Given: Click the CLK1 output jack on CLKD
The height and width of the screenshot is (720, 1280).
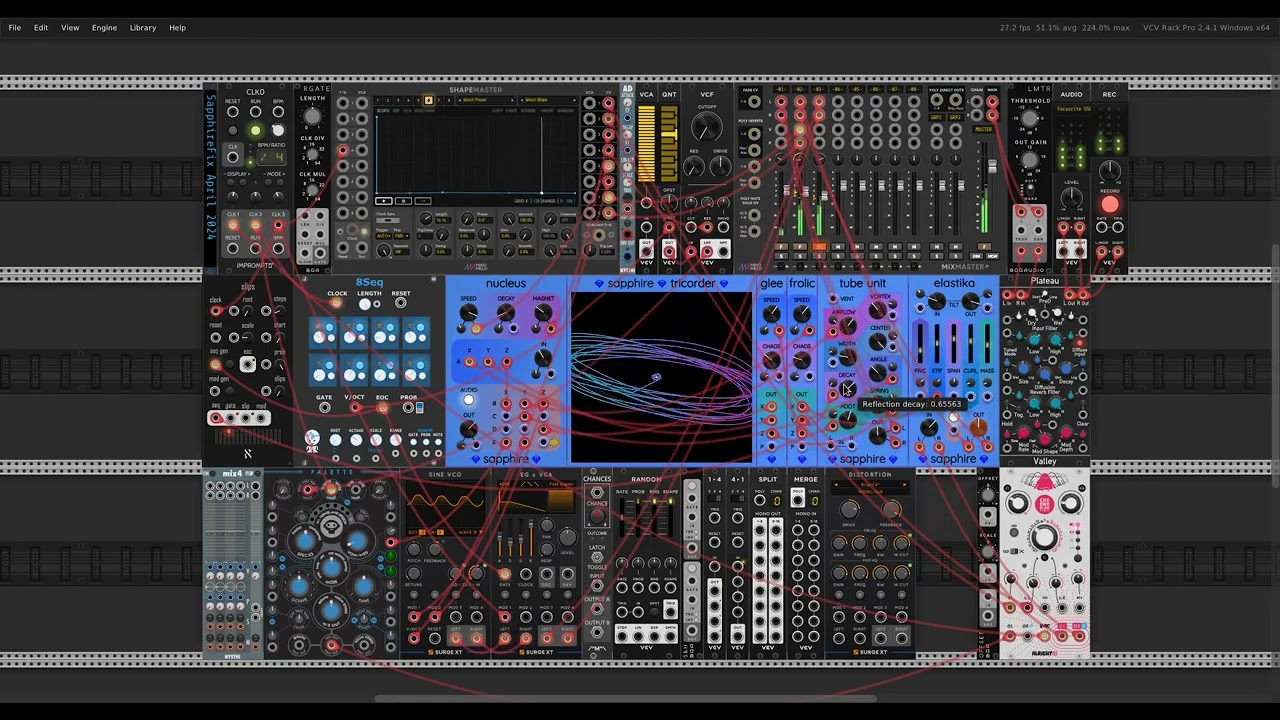Looking at the screenshot, I should pyautogui.click(x=232, y=224).
